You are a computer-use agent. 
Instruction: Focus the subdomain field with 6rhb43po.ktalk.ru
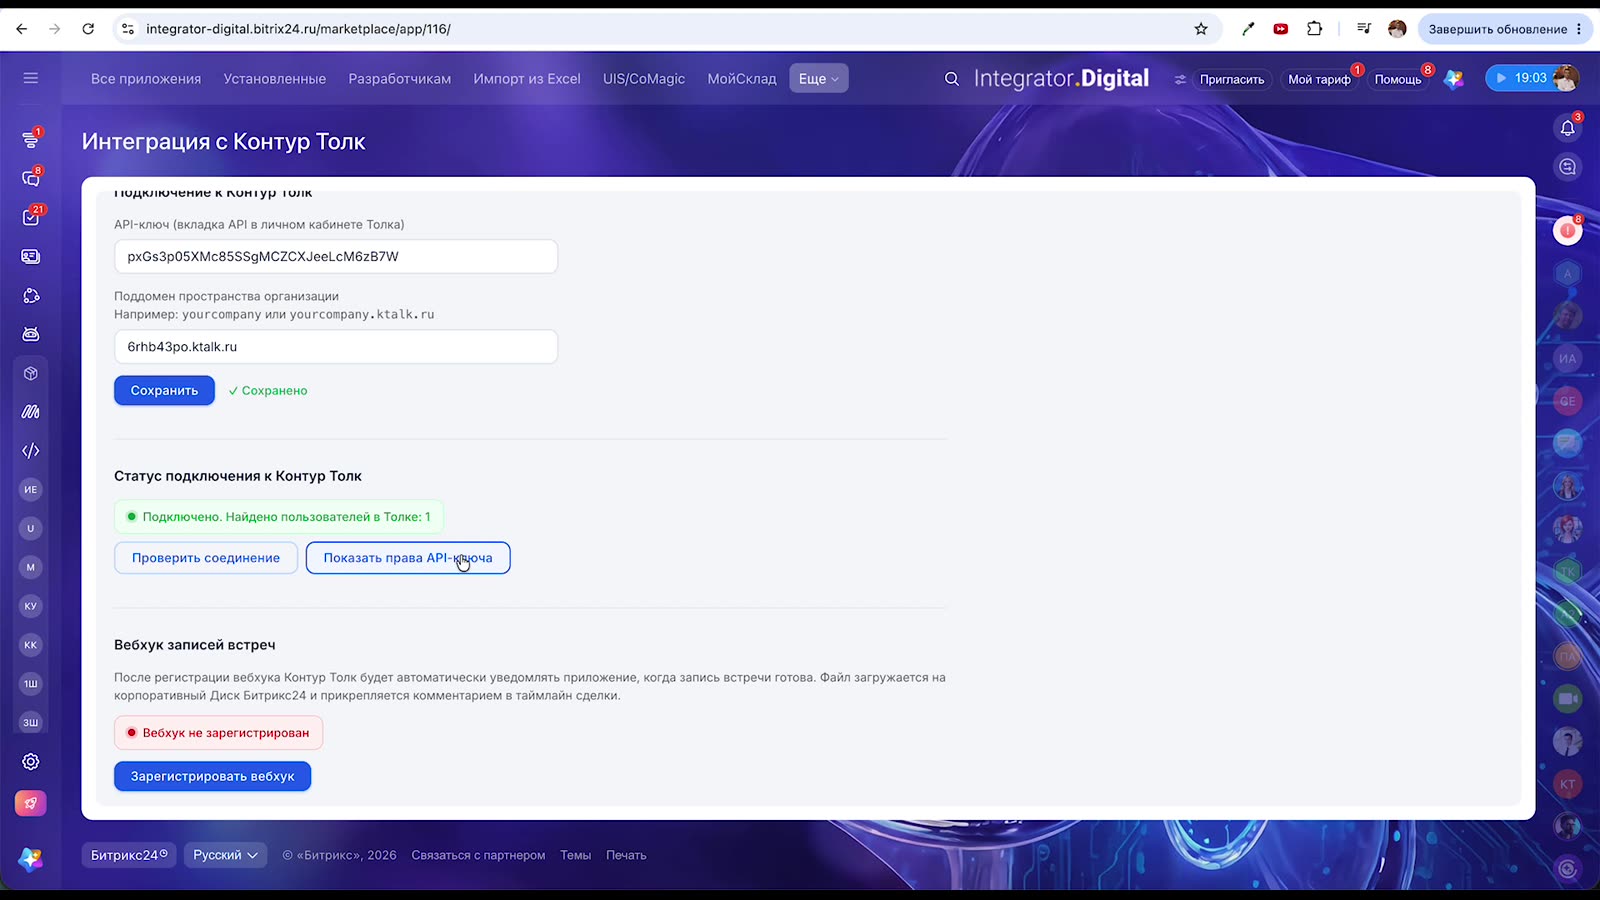(x=336, y=347)
